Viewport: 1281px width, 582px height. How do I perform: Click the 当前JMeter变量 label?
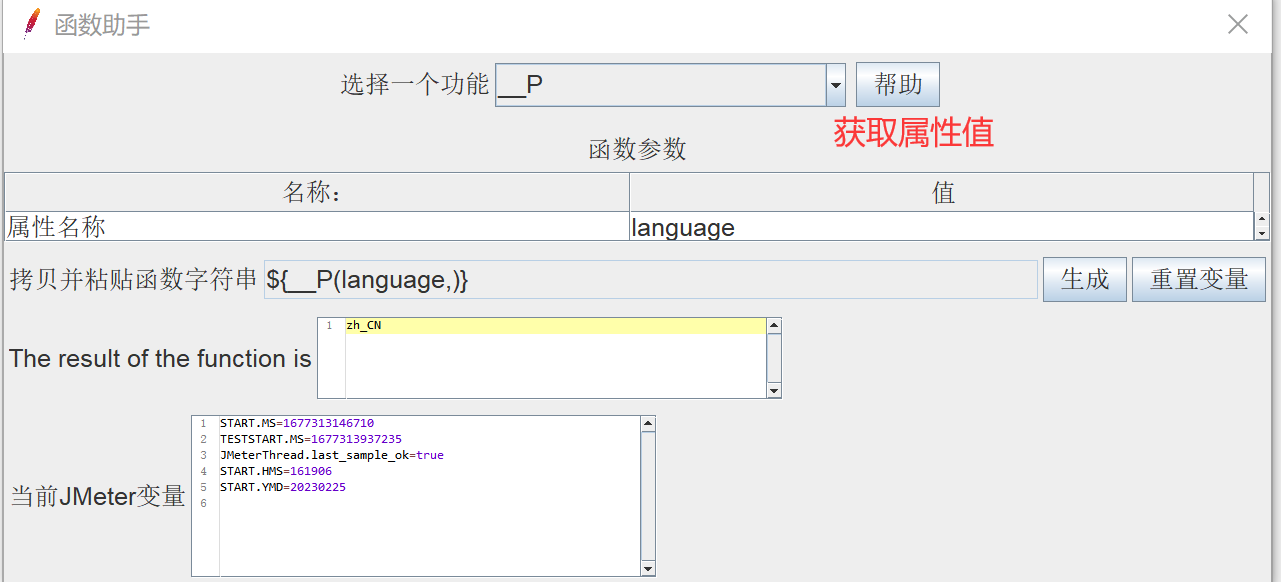(x=98, y=496)
